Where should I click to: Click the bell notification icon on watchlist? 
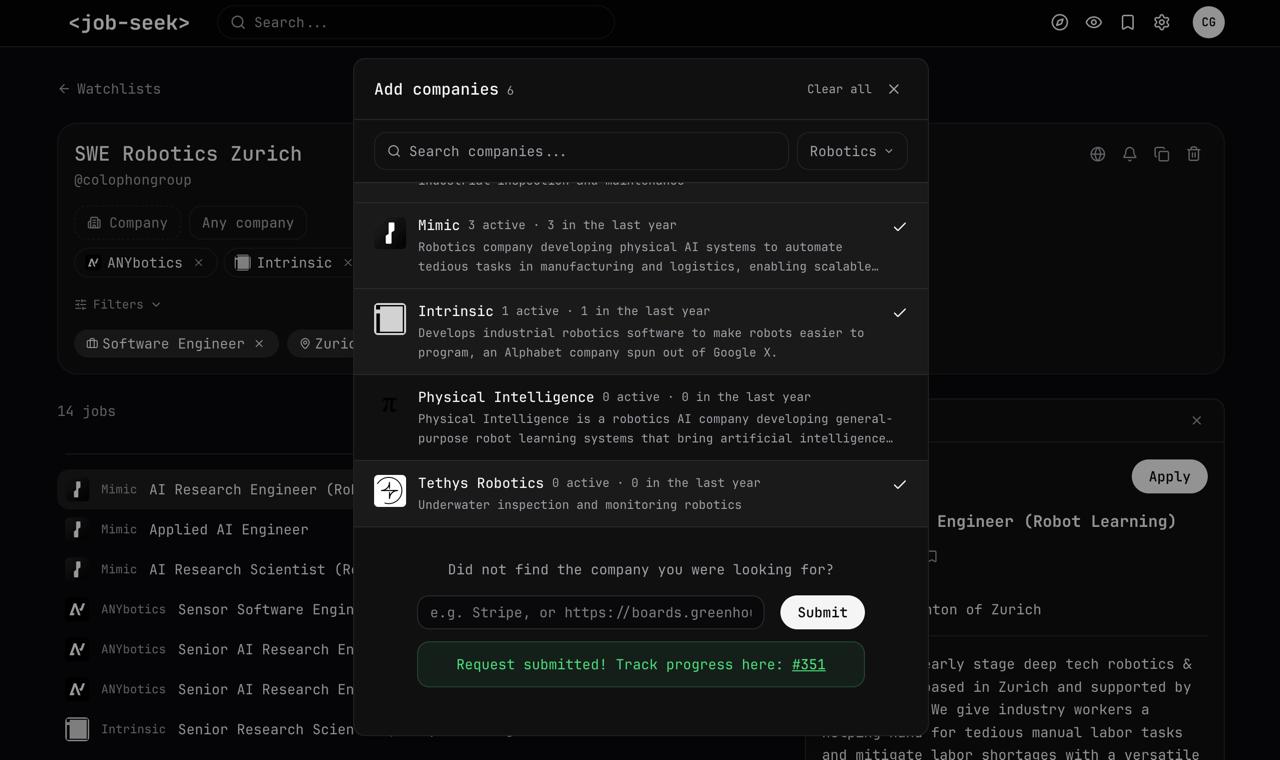[1130, 154]
